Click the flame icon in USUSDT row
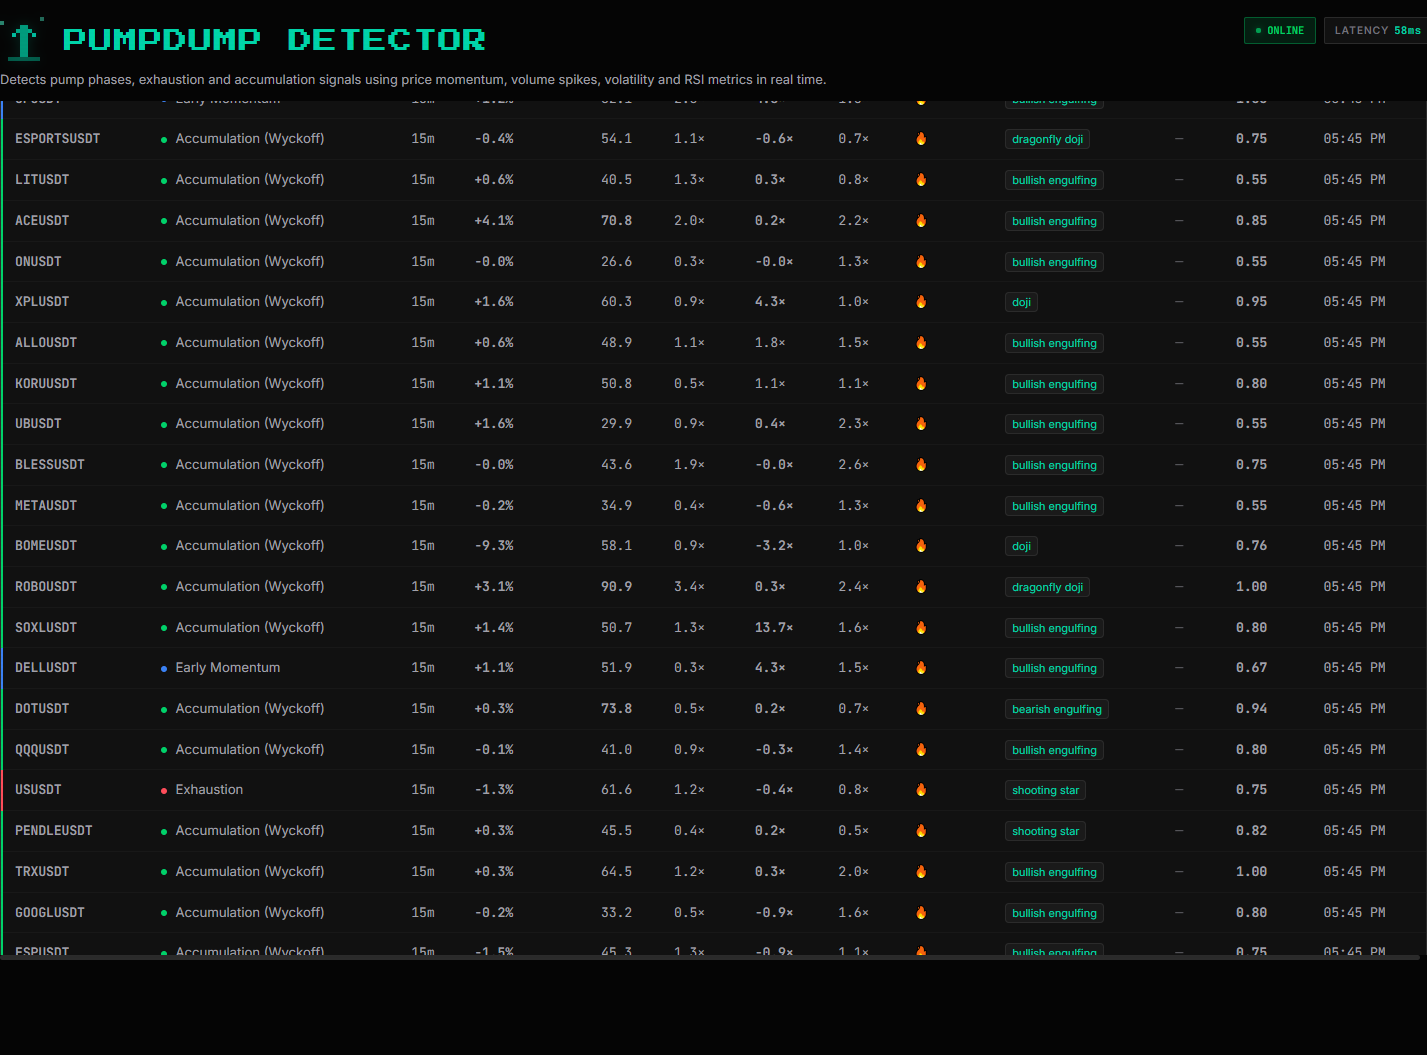1427x1055 pixels. (921, 790)
